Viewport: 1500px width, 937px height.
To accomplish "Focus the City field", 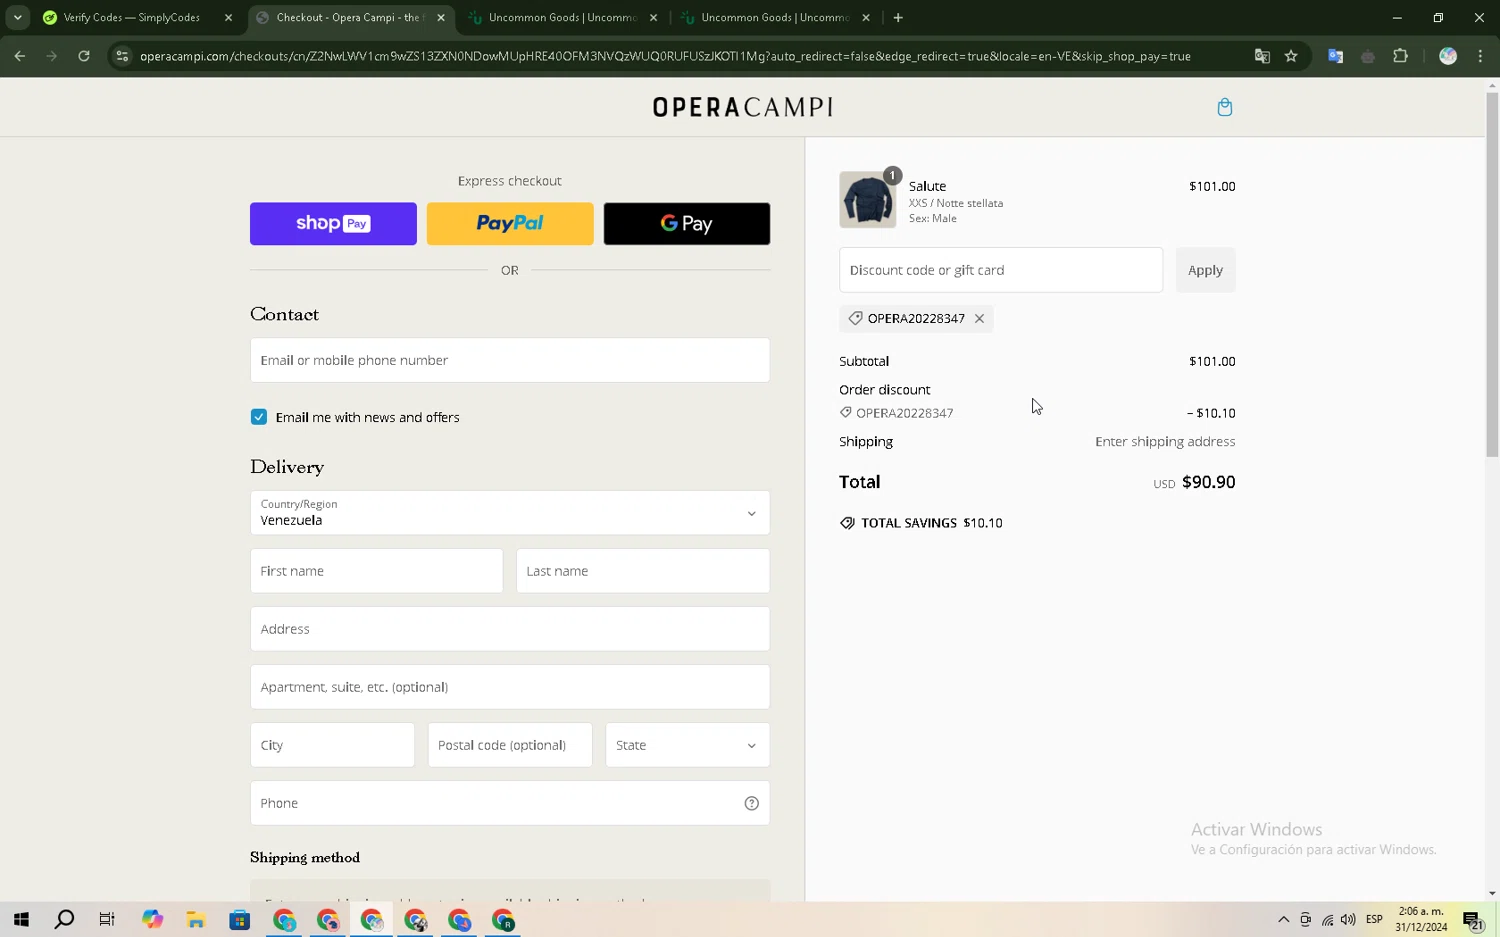I will coord(332,745).
